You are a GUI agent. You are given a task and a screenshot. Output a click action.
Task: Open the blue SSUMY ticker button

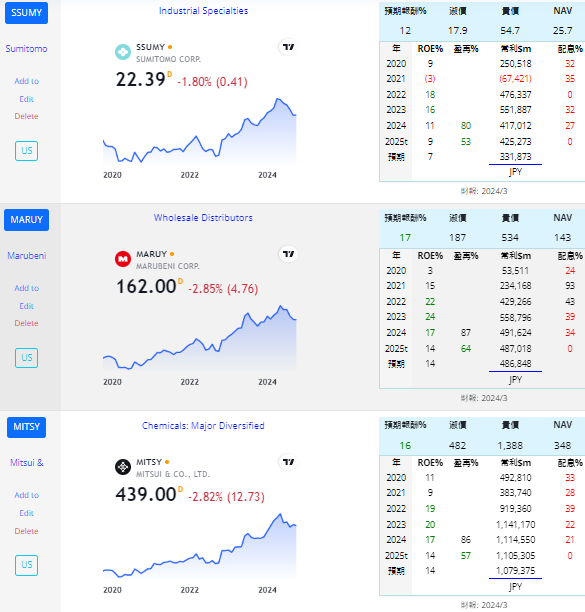27,13
